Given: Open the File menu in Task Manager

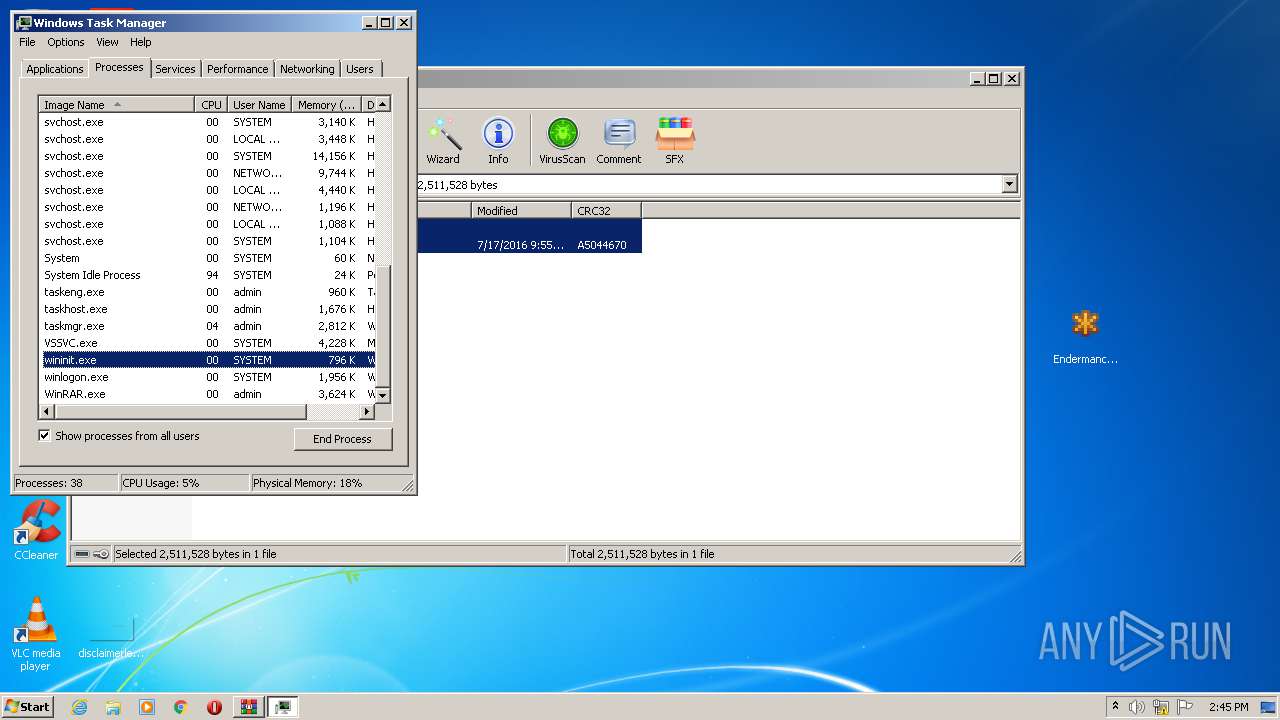Looking at the screenshot, I should pos(27,42).
